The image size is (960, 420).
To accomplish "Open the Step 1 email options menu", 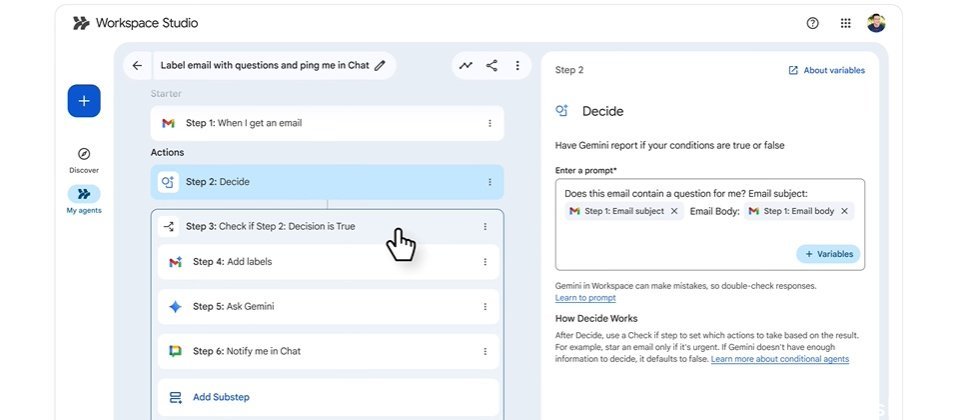I will click(489, 123).
